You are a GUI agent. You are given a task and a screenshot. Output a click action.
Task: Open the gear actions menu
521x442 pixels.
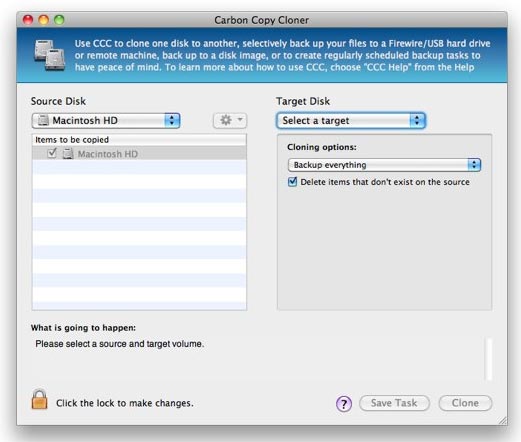(x=230, y=120)
